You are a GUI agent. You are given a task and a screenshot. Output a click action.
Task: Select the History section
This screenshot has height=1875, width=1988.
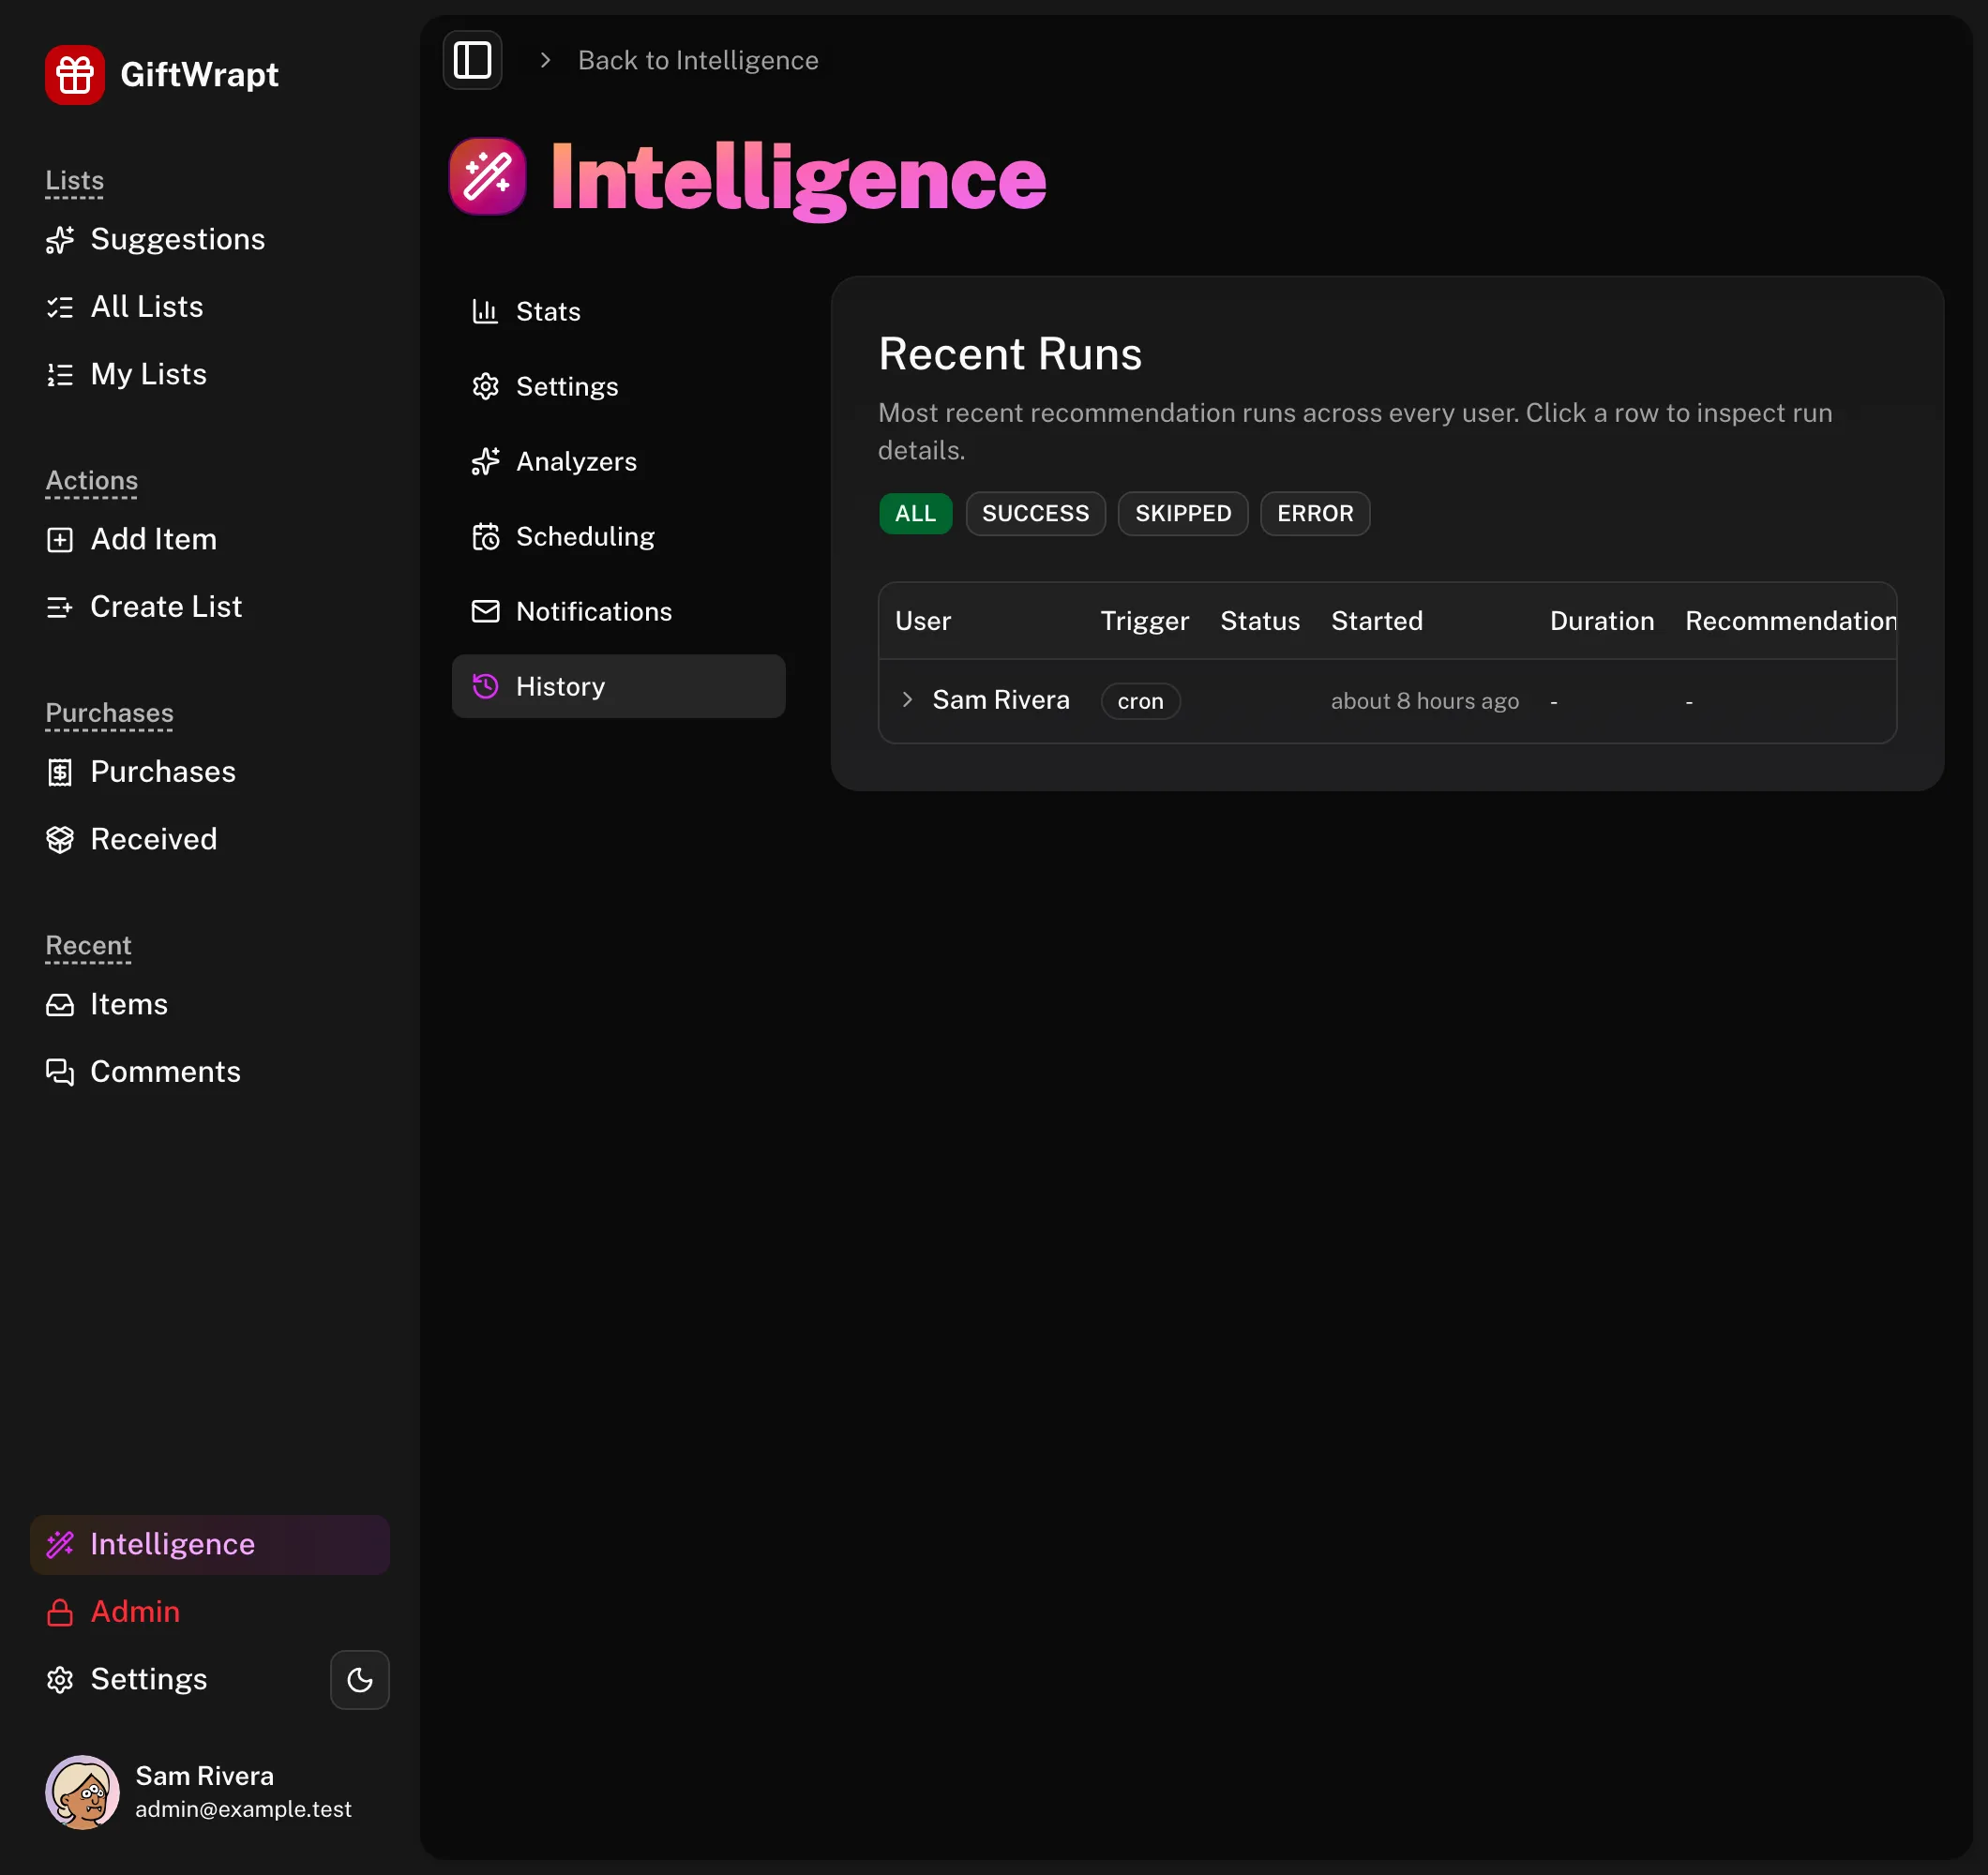coord(618,686)
